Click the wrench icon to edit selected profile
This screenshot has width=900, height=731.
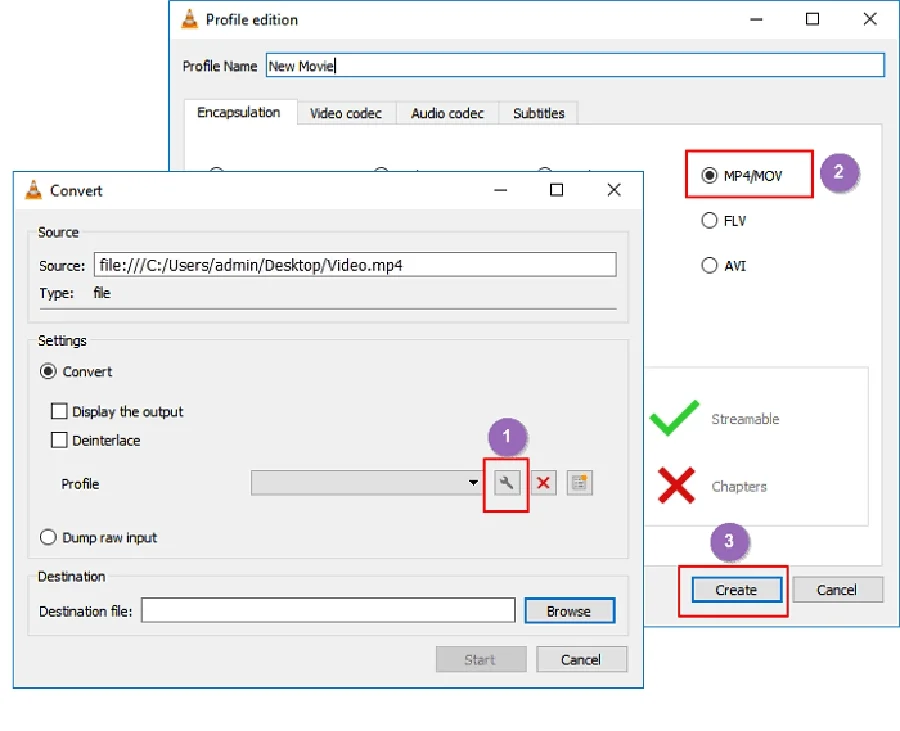pyautogui.click(x=506, y=484)
